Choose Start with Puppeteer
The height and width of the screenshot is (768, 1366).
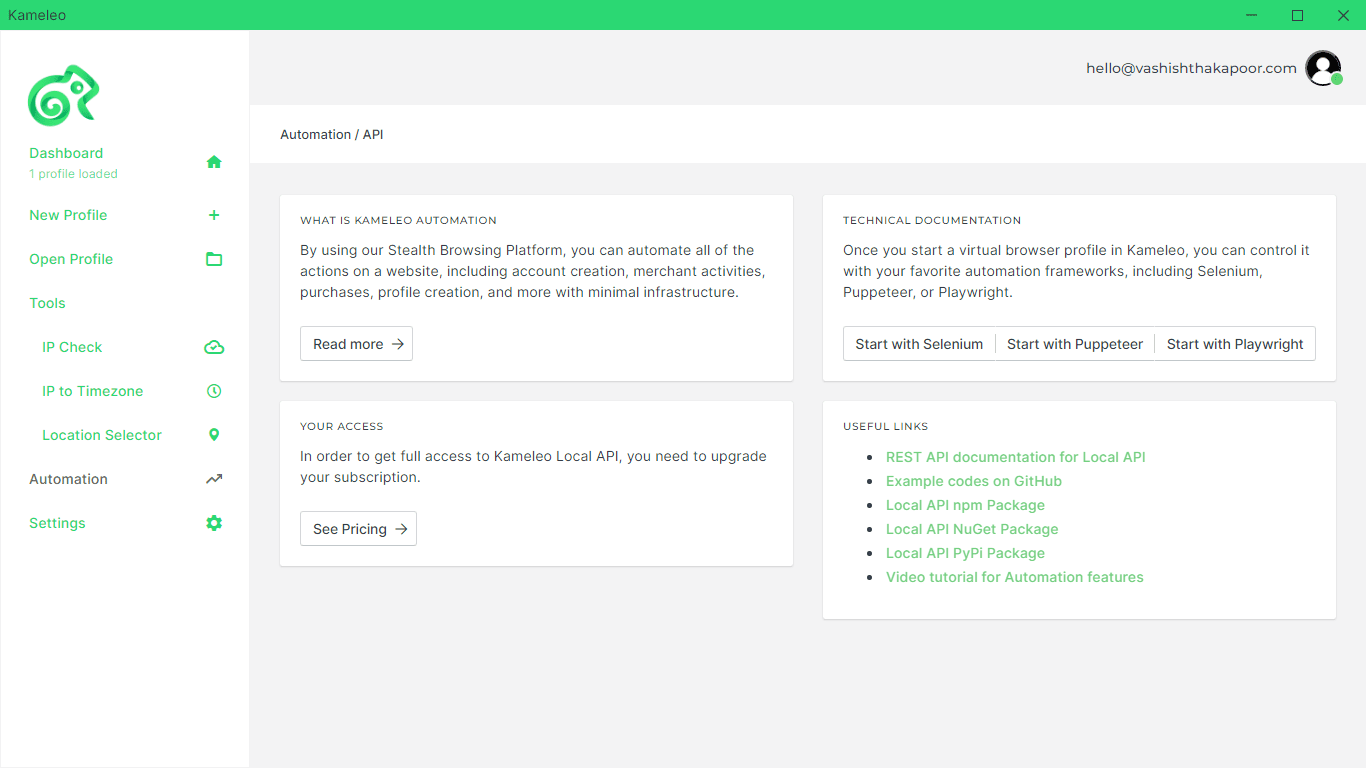[1075, 344]
